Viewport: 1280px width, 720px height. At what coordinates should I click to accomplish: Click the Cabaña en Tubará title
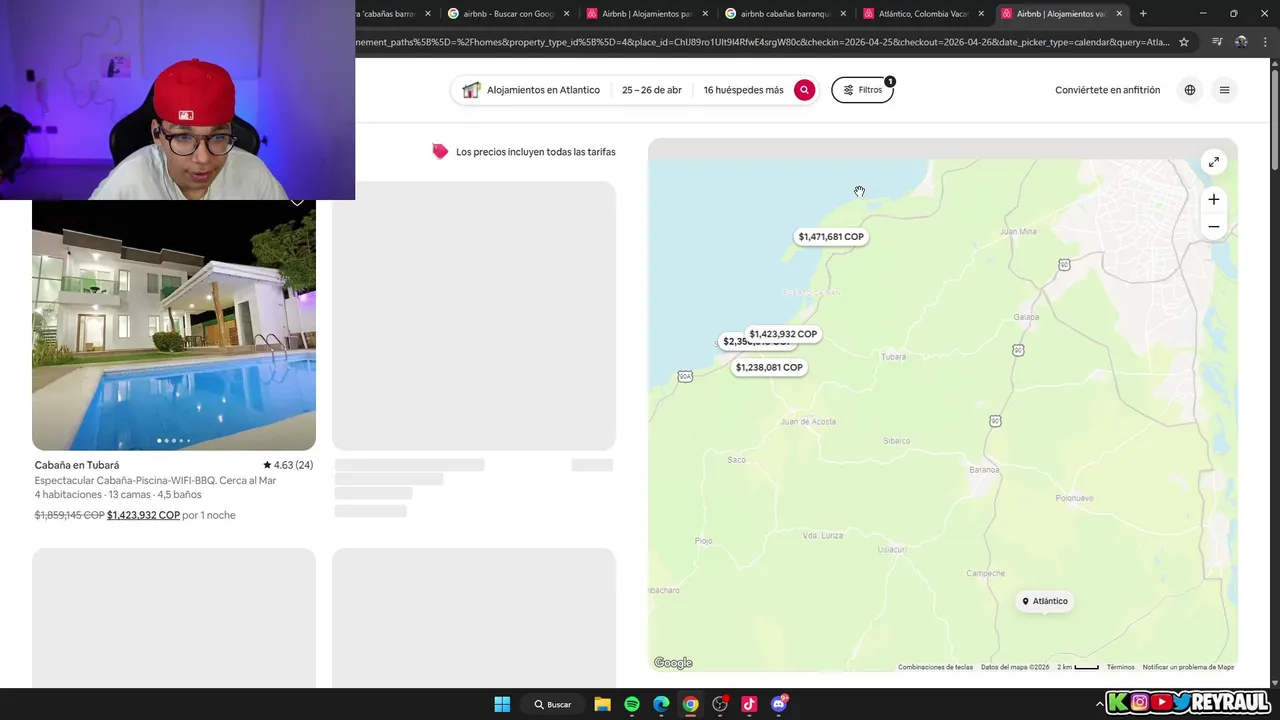77,465
